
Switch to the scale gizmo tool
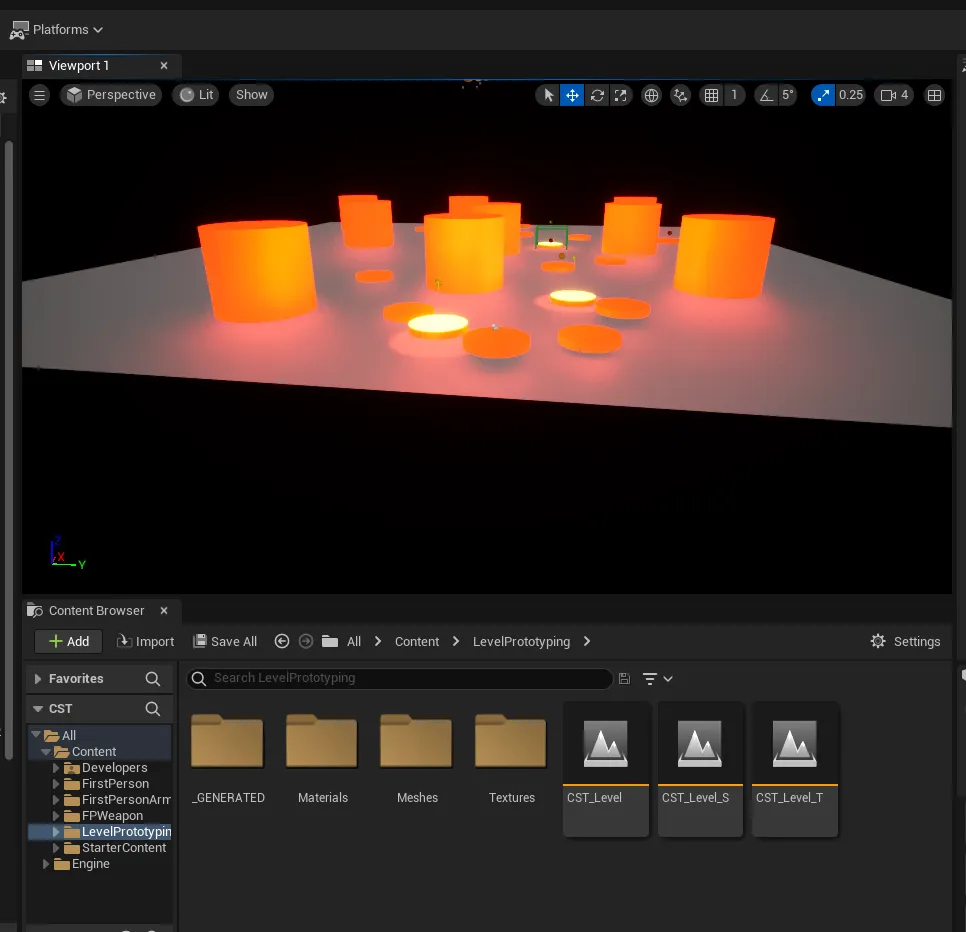point(621,95)
